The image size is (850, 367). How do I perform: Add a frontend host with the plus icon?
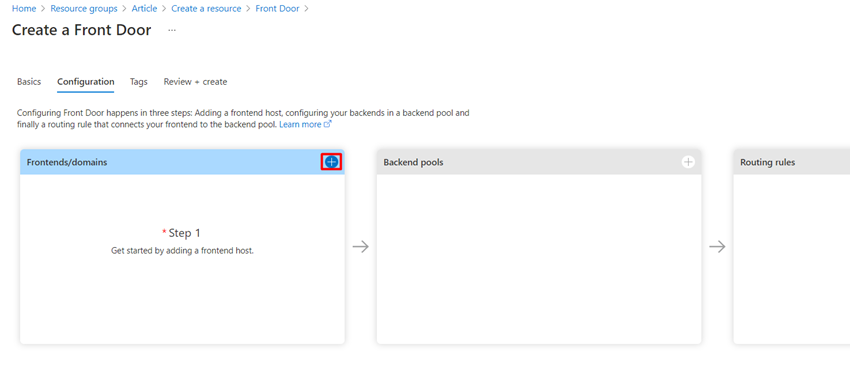click(x=331, y=162)
